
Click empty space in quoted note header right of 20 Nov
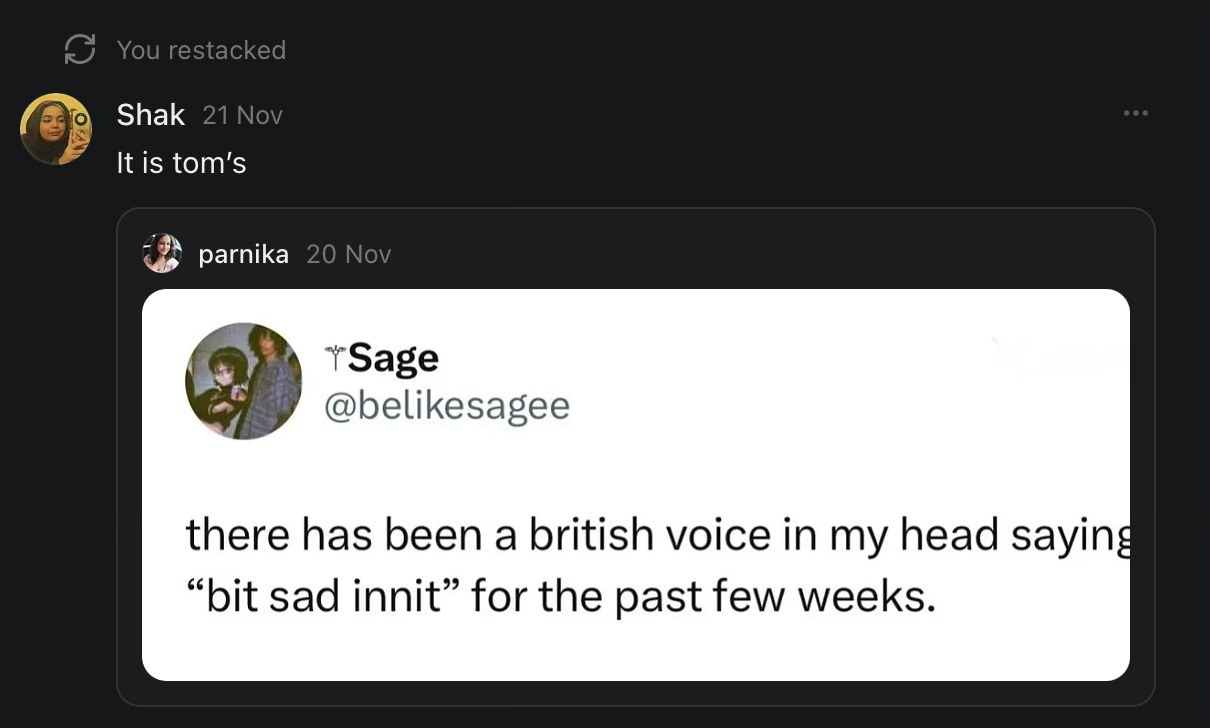click(750, 254)
